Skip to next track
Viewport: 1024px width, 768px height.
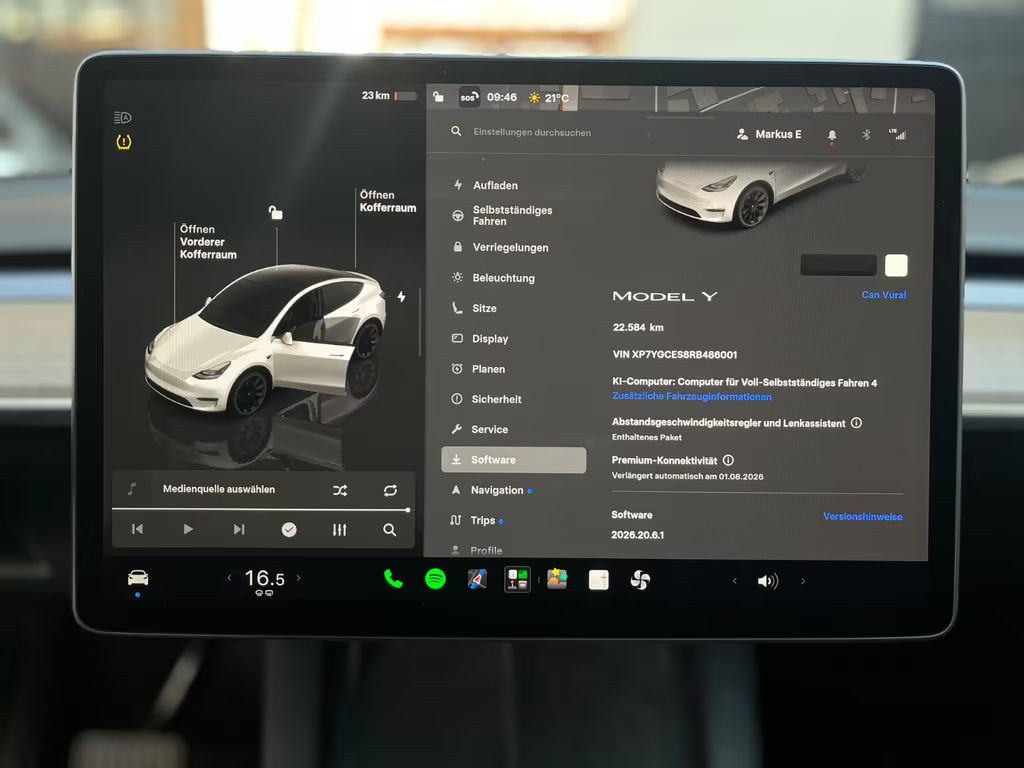(x=239, y=529)
